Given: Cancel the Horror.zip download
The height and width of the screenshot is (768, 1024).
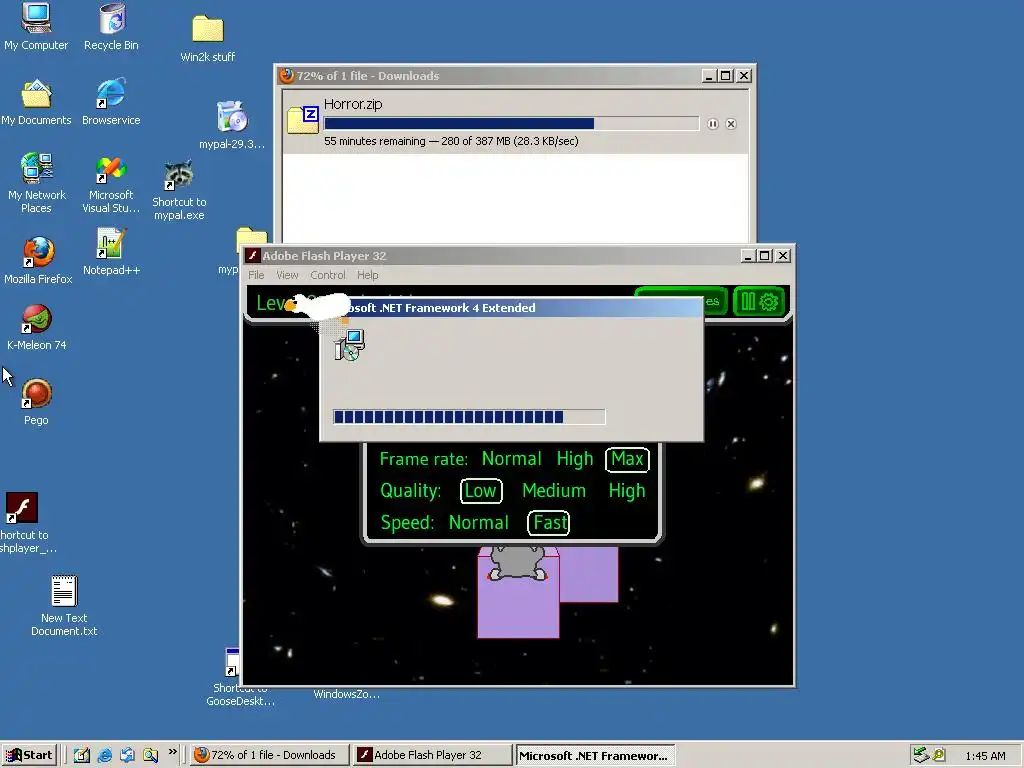Looking at the screenshot, I should (x=731, y=124).
